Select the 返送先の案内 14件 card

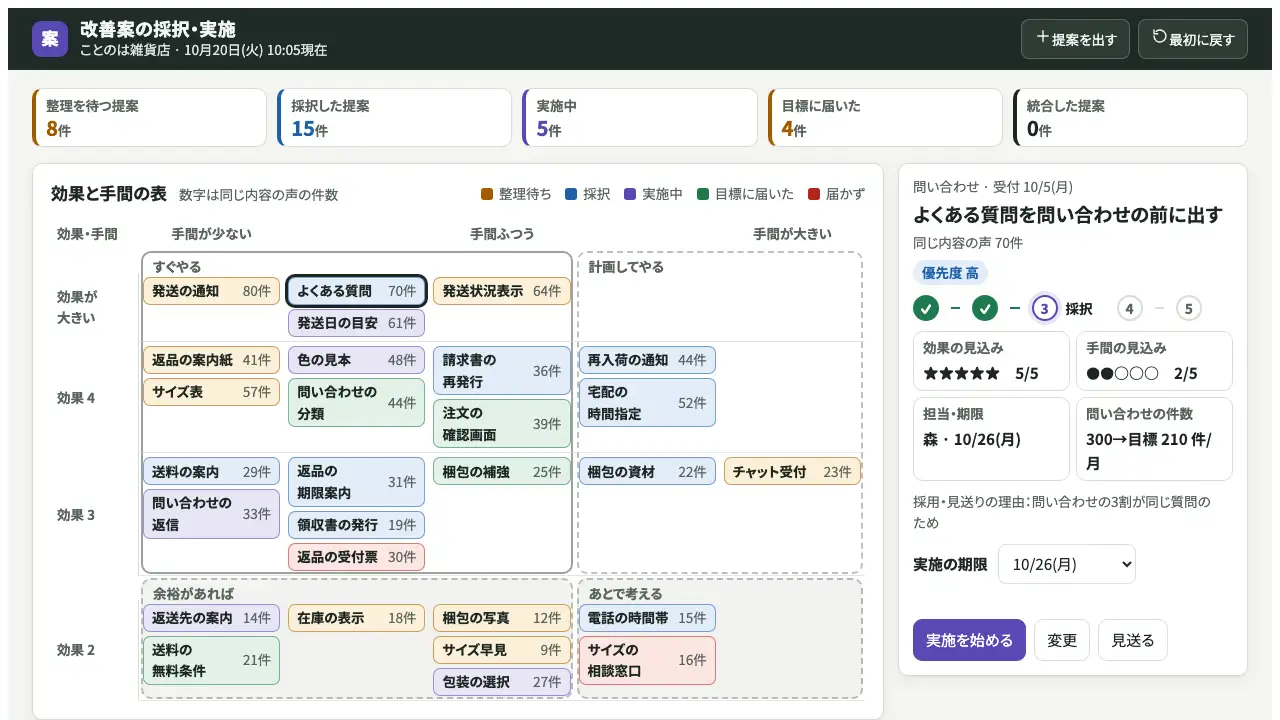[x=211, y=618]
